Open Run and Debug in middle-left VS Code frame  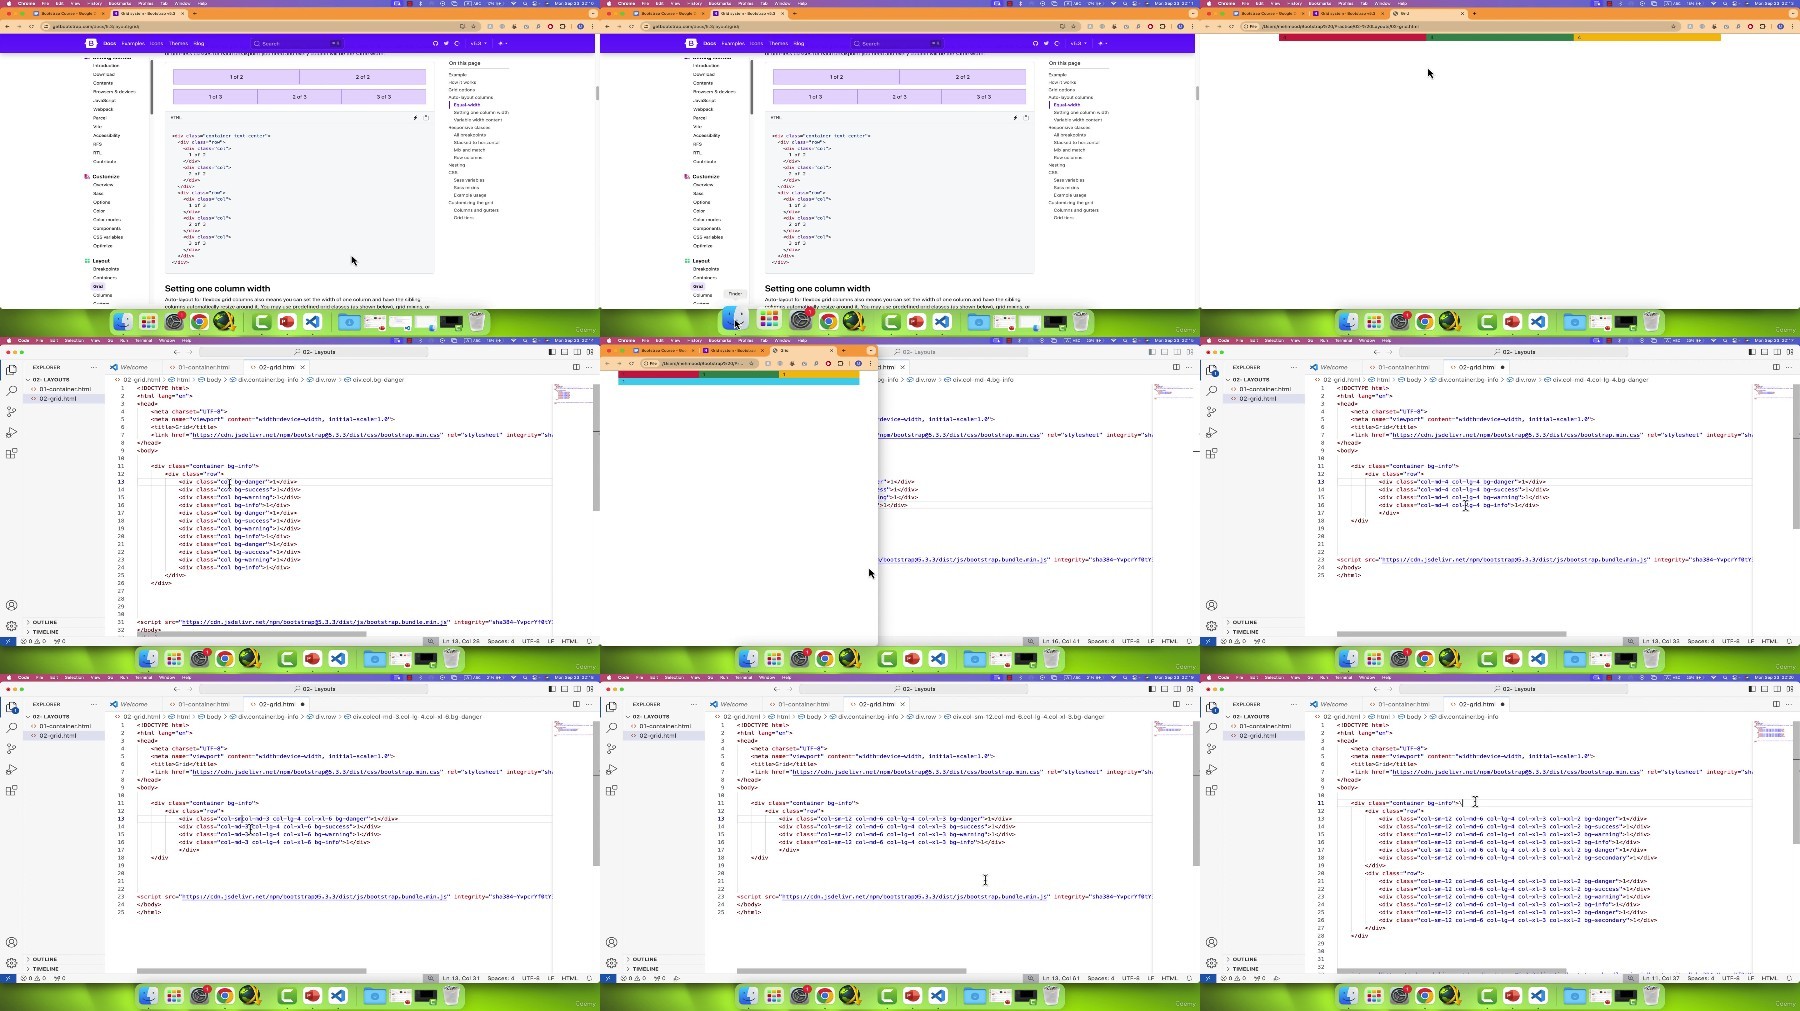[x=12, y=432]
